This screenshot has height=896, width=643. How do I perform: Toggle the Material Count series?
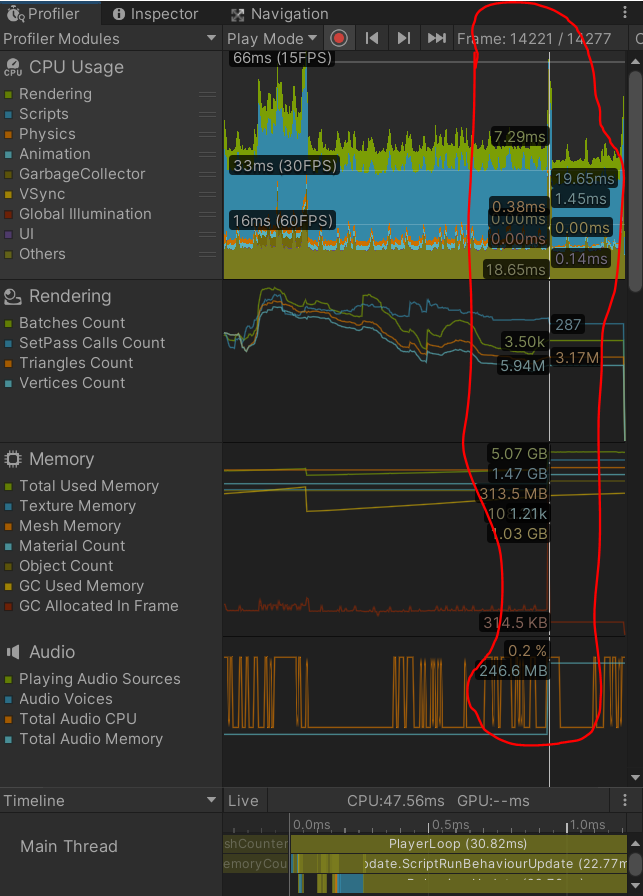[8, 546]
